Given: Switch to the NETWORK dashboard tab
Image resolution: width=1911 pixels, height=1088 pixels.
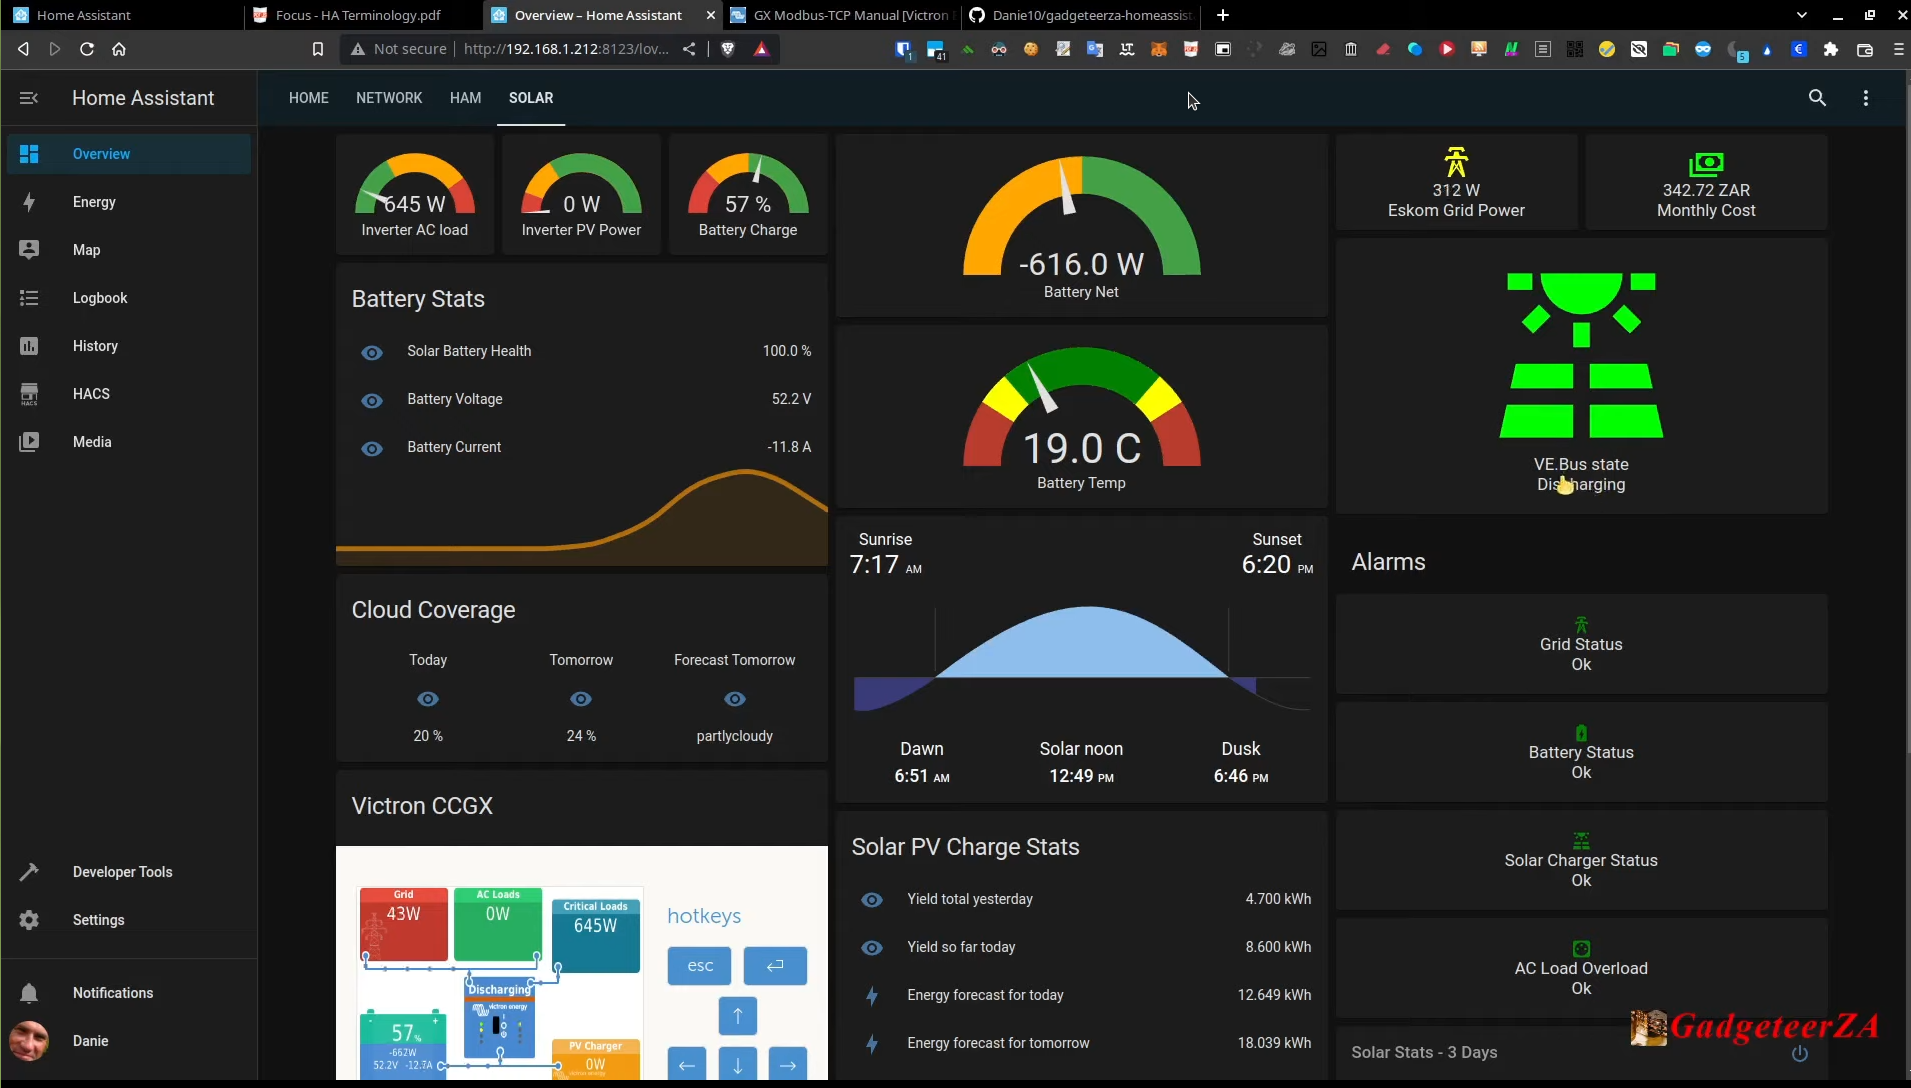Looking at the screenshot, I should [389, 98].
